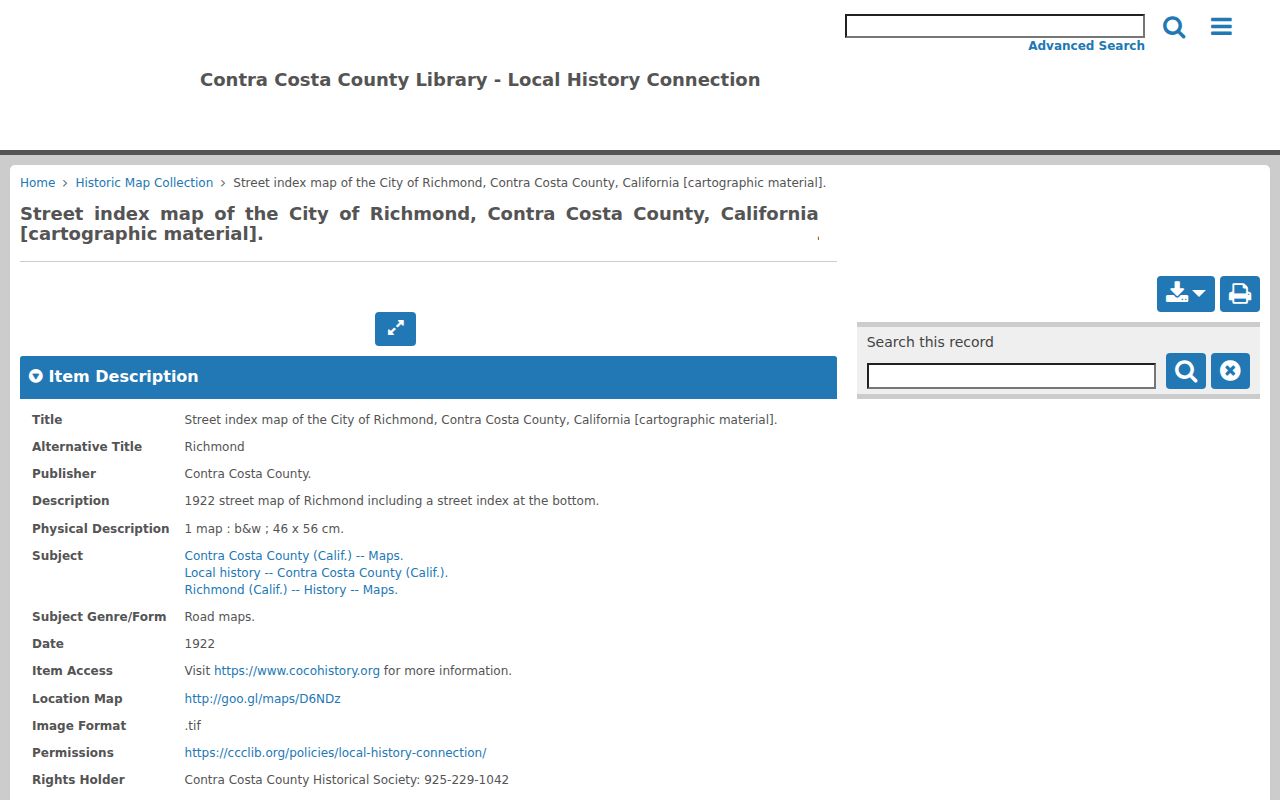Clear the record search with X button
This screenshot has height=800, width=1280.
tap(1230, 371)
